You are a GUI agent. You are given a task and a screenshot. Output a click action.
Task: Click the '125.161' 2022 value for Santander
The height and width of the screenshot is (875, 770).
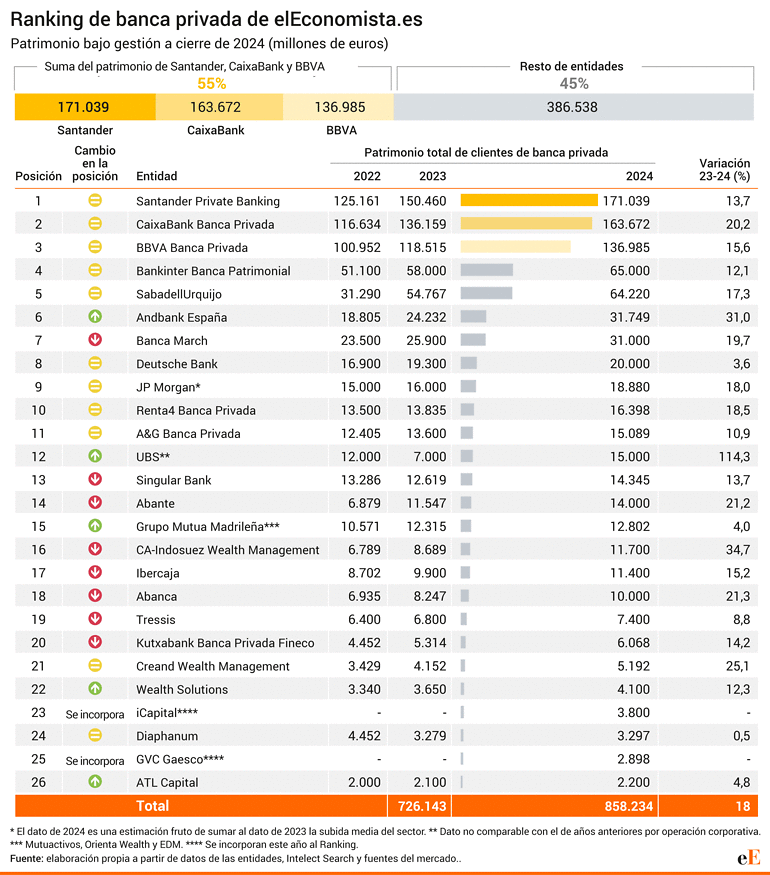point(357,201)
